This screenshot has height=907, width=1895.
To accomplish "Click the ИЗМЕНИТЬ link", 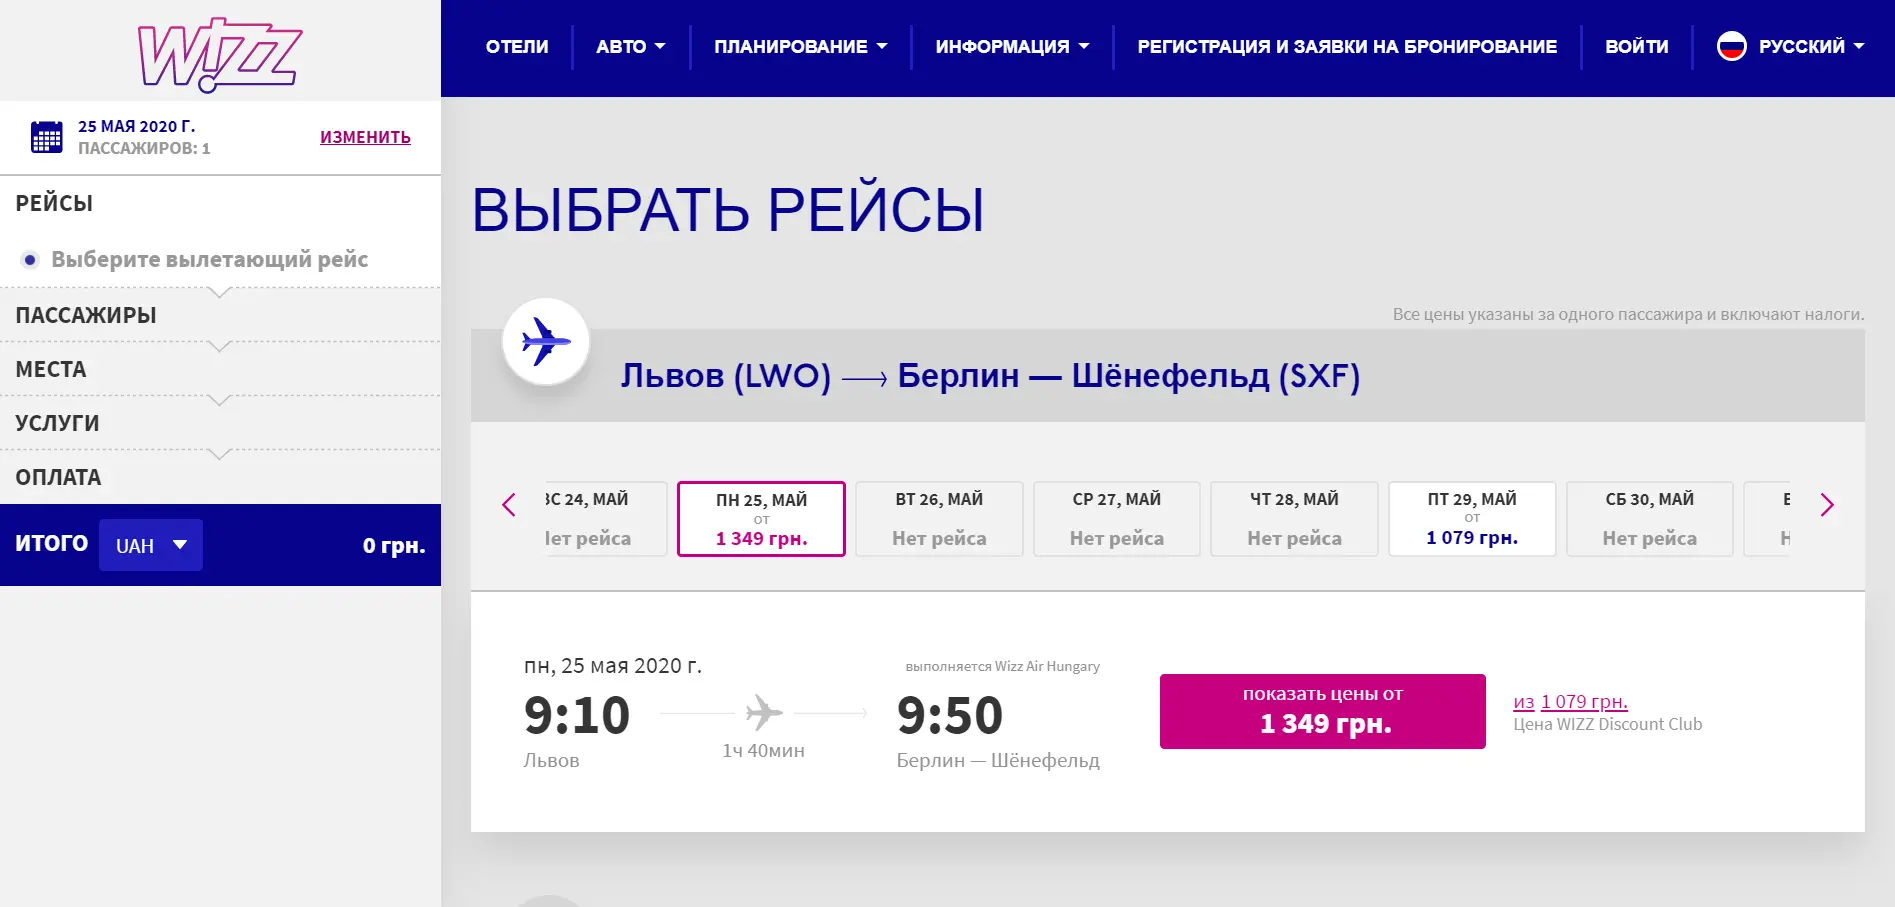I will [x=365, y=137].
